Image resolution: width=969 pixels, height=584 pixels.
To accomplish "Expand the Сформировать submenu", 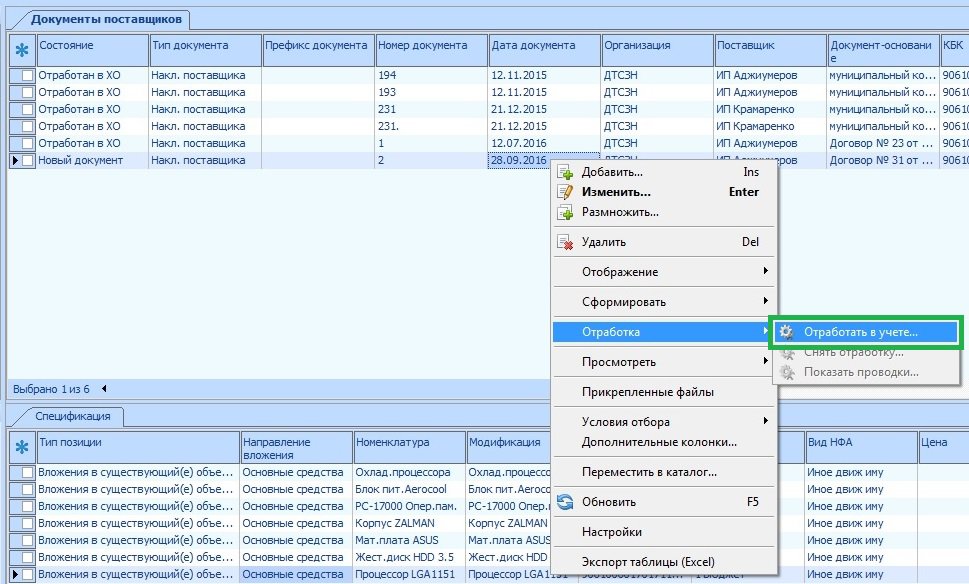I will [x=664, y=302].
